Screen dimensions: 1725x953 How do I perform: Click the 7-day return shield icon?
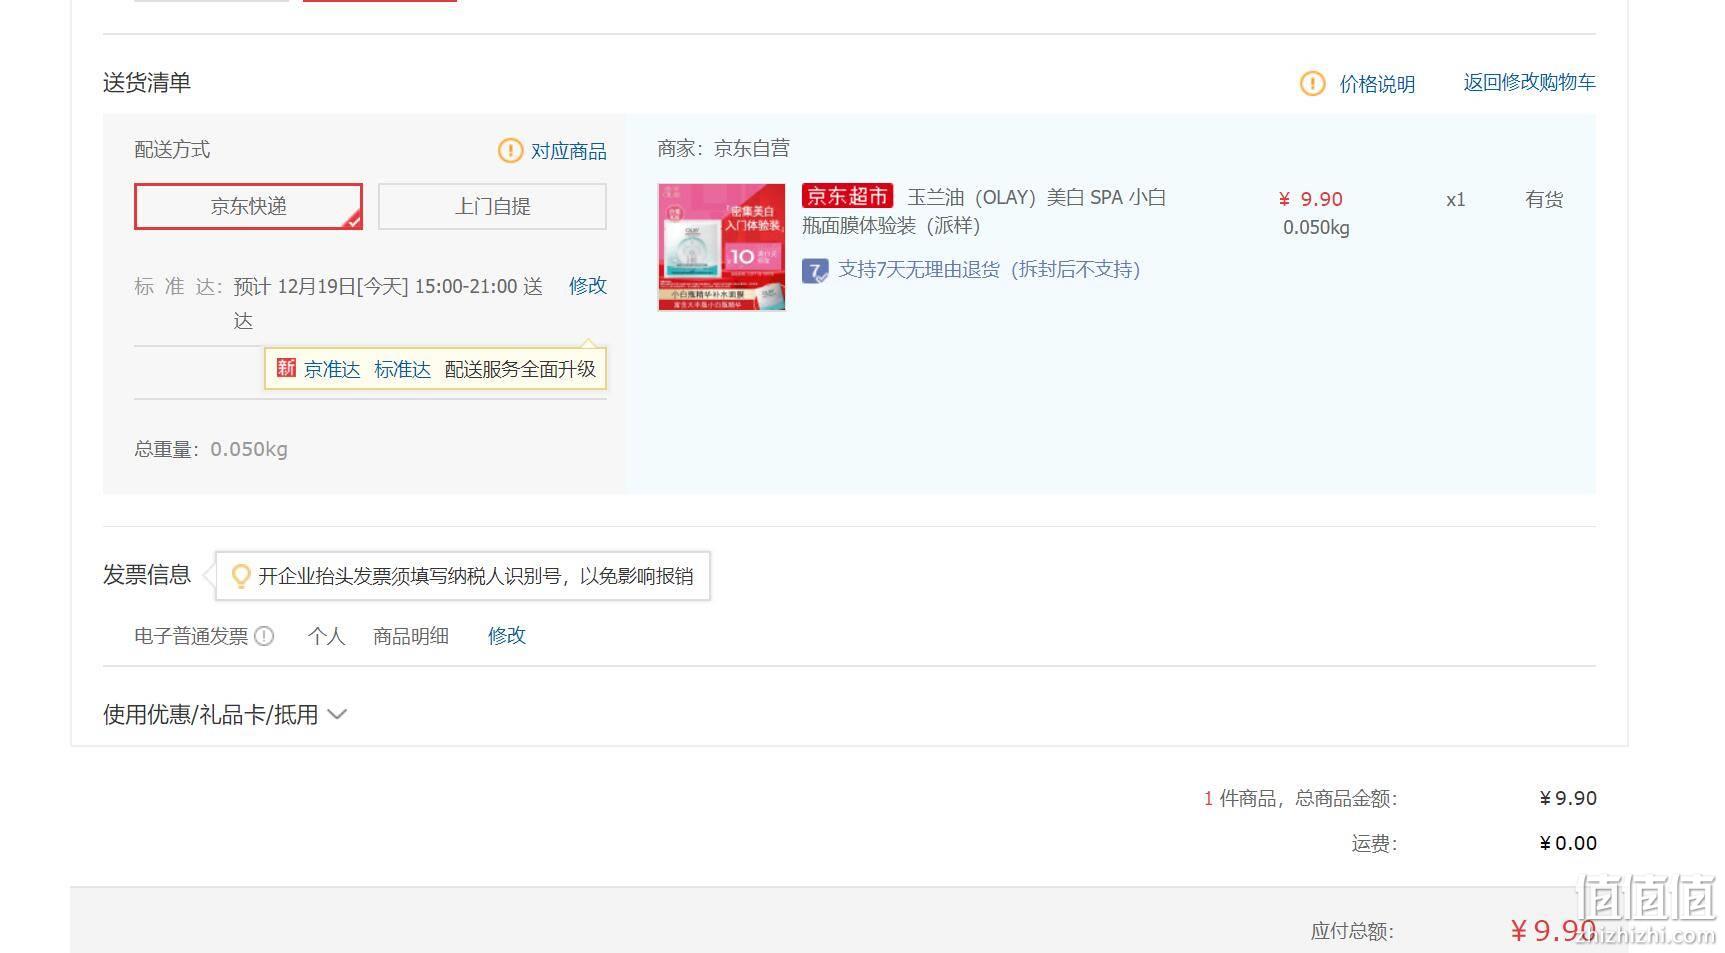click(815, 271)
